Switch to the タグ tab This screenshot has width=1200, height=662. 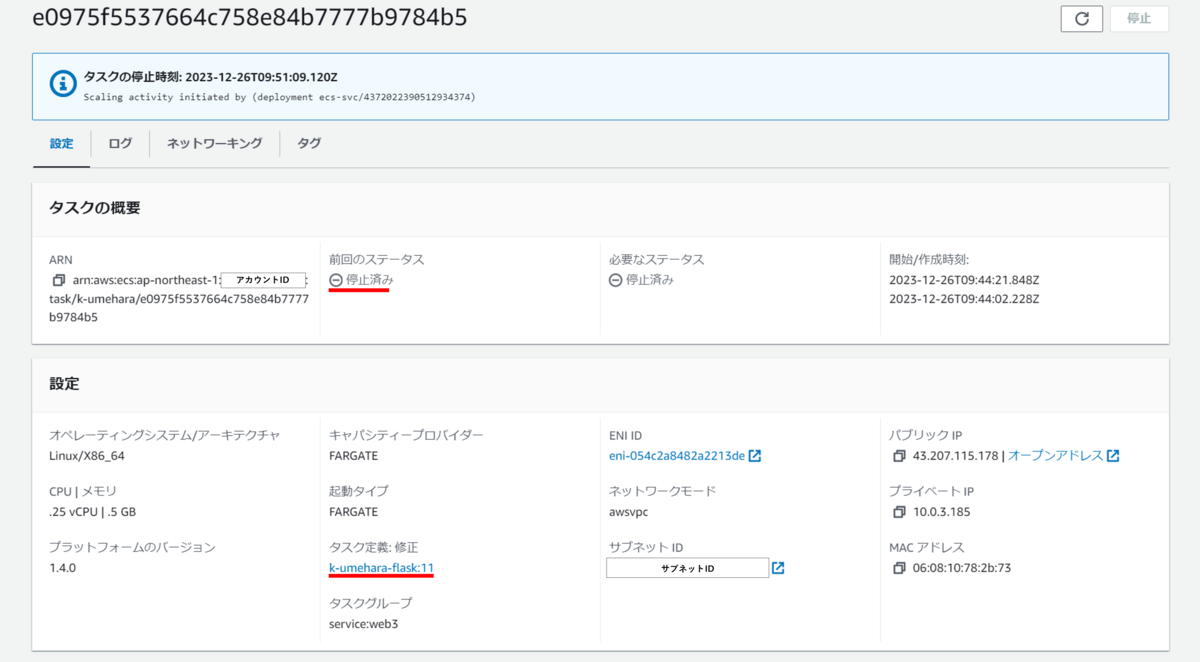(x=308, y=143)
